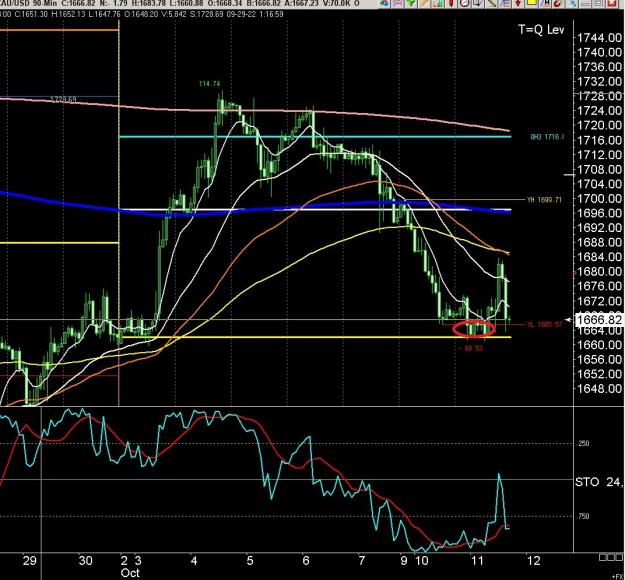
Task: Click the 1732.00 price axis label
Action: click(x=599, y=82)
